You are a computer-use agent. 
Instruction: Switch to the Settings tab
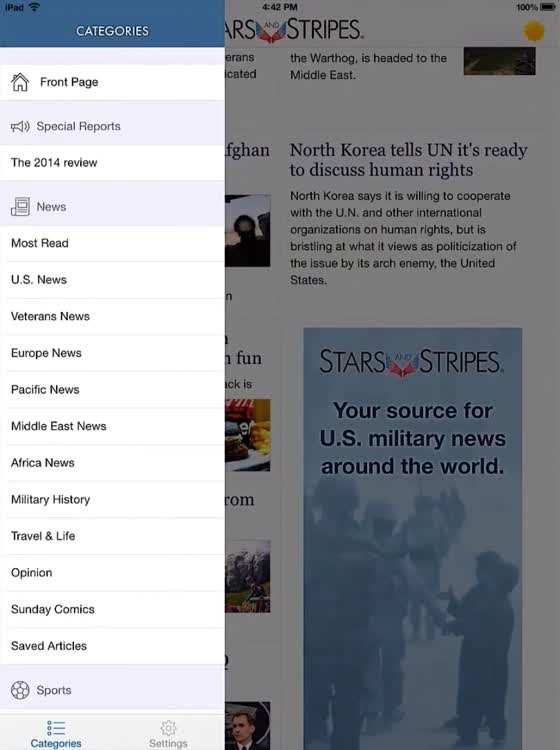point(168,734)
